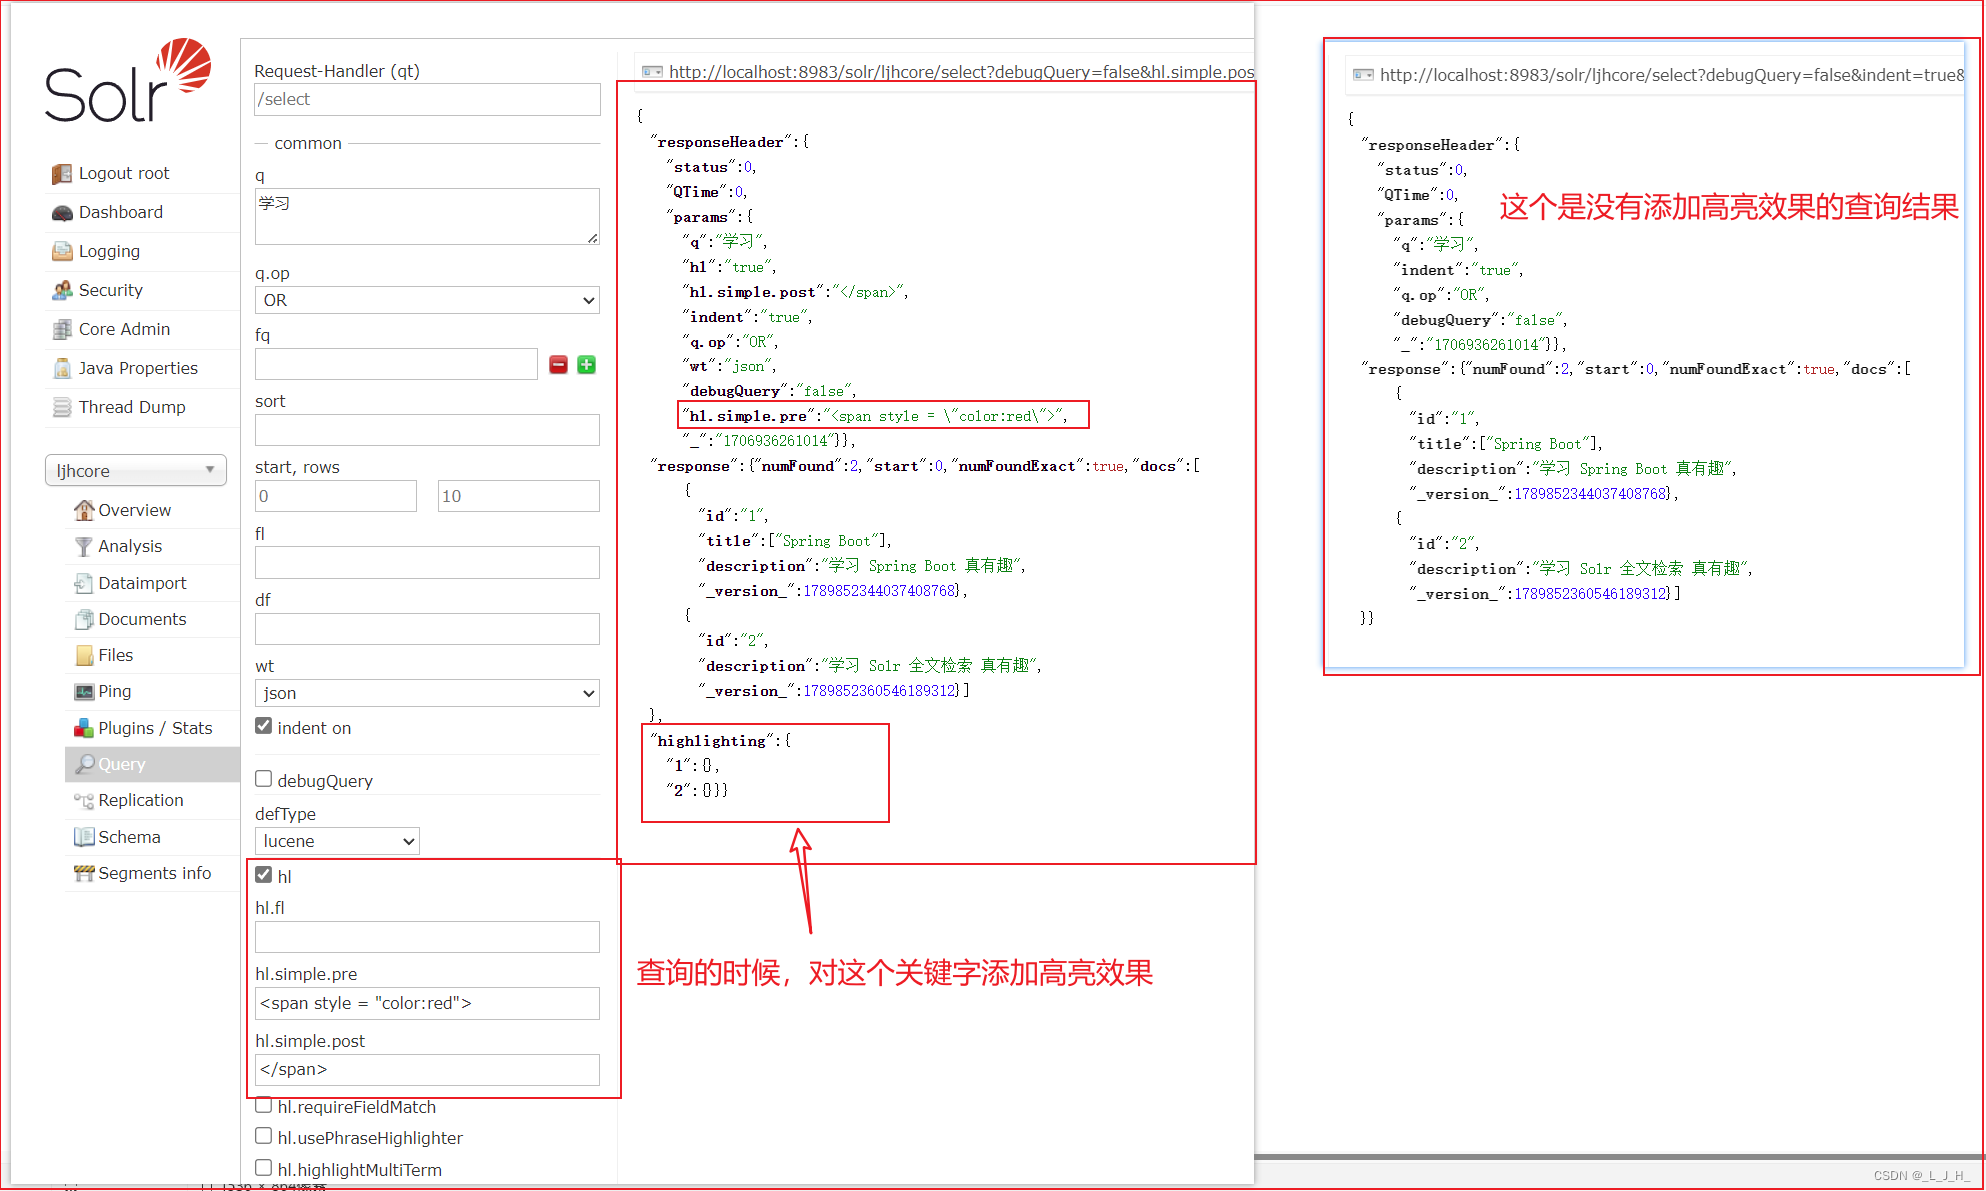Image resolution: width=1986 pixels, height=1191 pixels.
Task: Click the Analysis funnel icon
Action: coord(84,547)
